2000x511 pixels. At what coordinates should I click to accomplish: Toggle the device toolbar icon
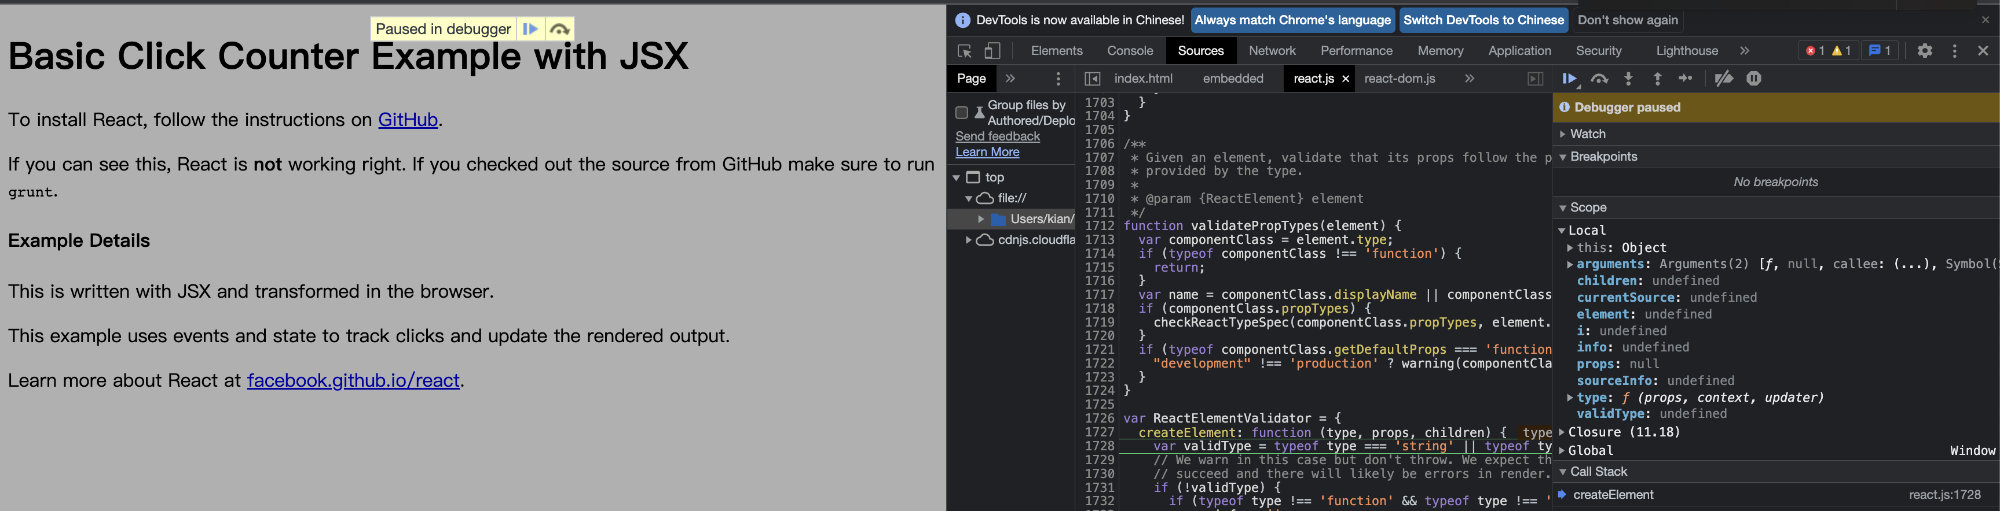click(x=992, y=51)
